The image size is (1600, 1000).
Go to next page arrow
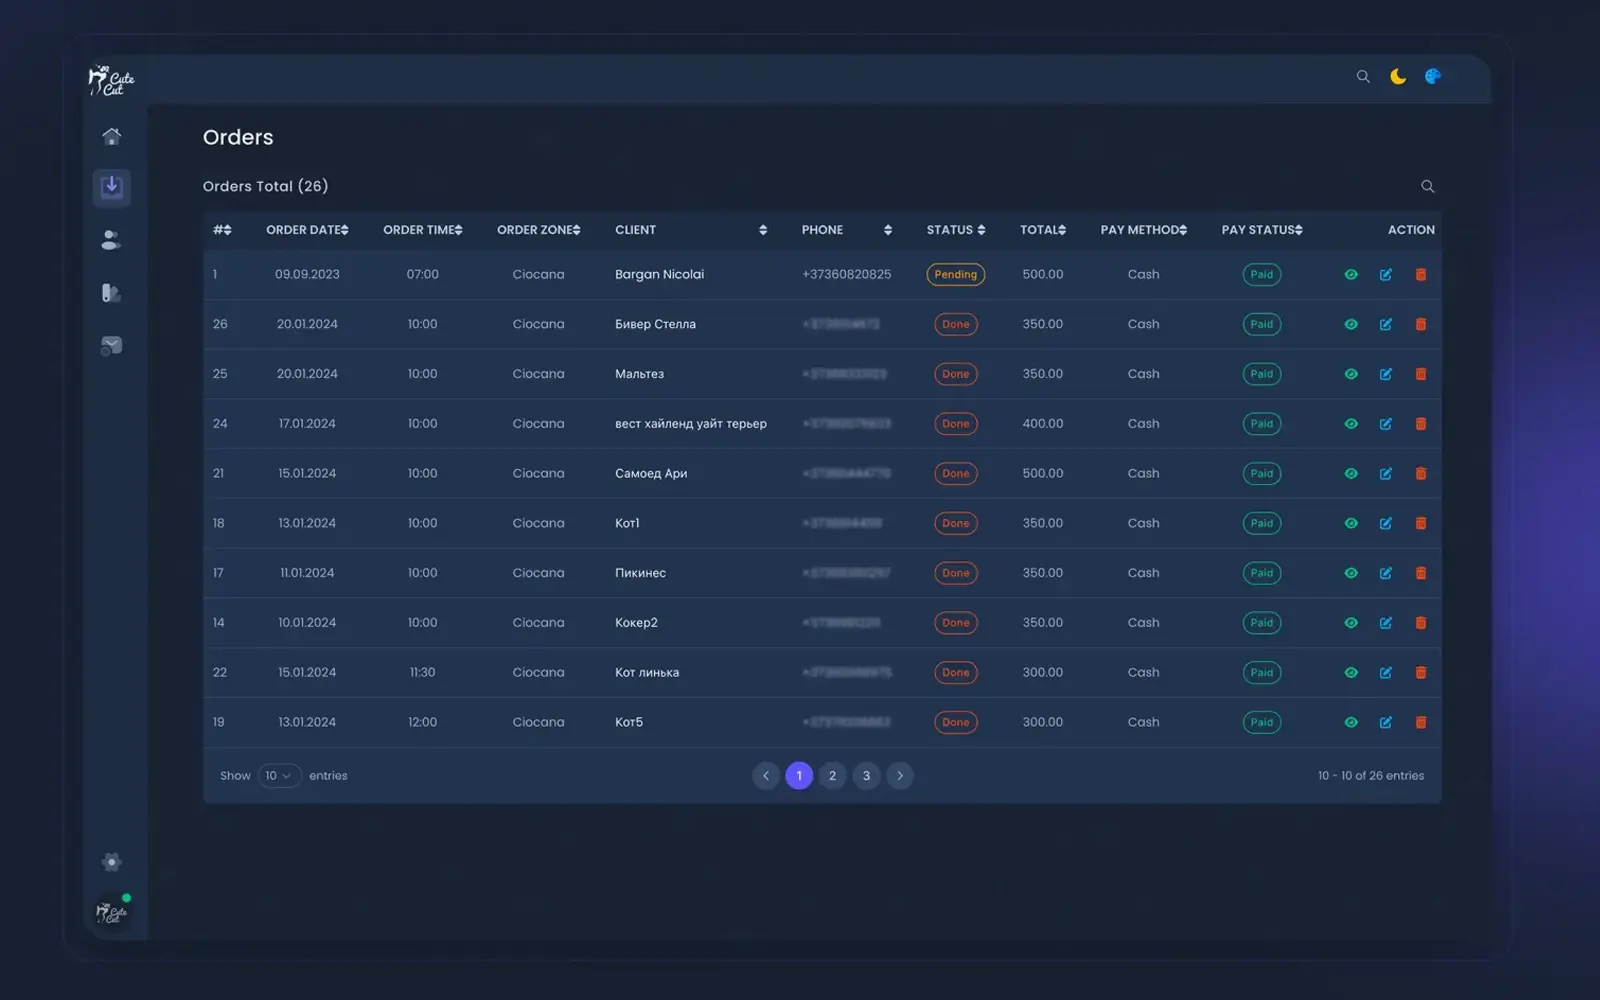pyautogui.click(x=900, y=776)
